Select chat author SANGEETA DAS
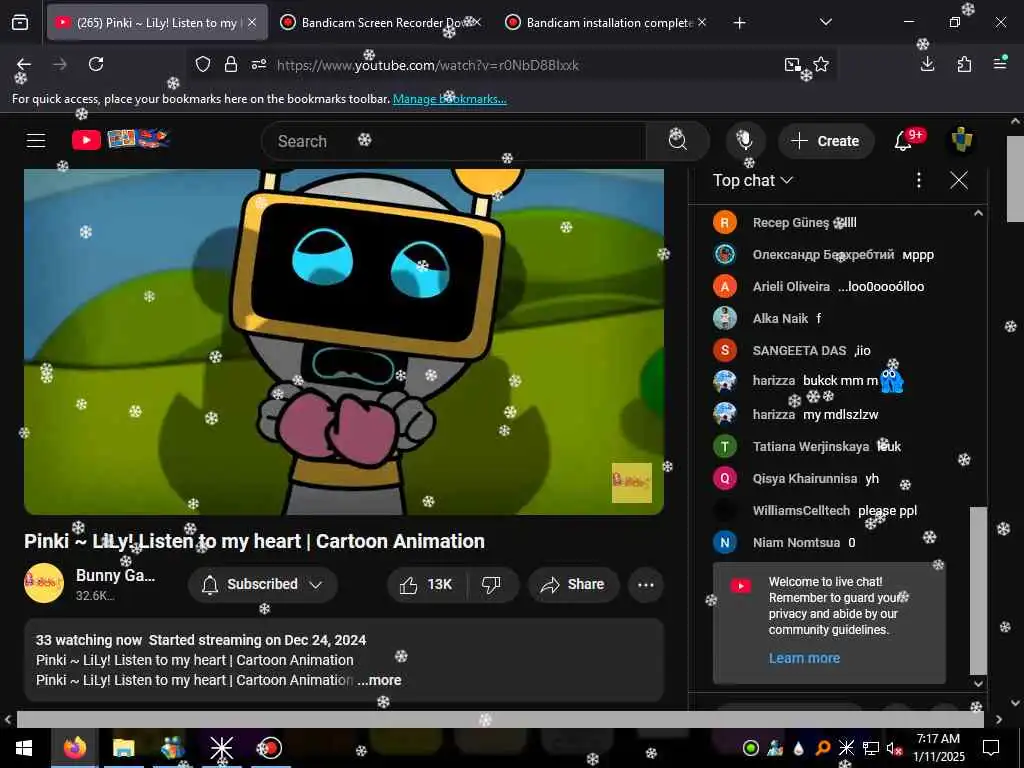Image resolution: width=1024 pixels, height=768 pixels. [x=799, y=351]
